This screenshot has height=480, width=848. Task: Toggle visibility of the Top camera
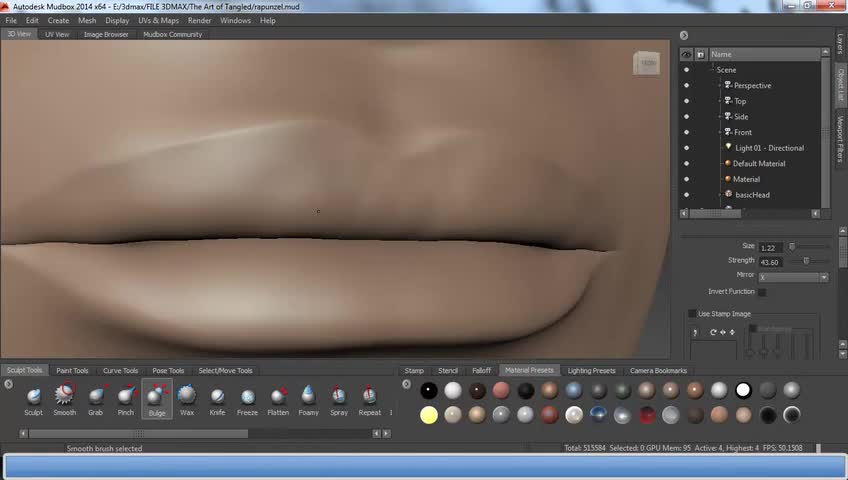(686, 101)
